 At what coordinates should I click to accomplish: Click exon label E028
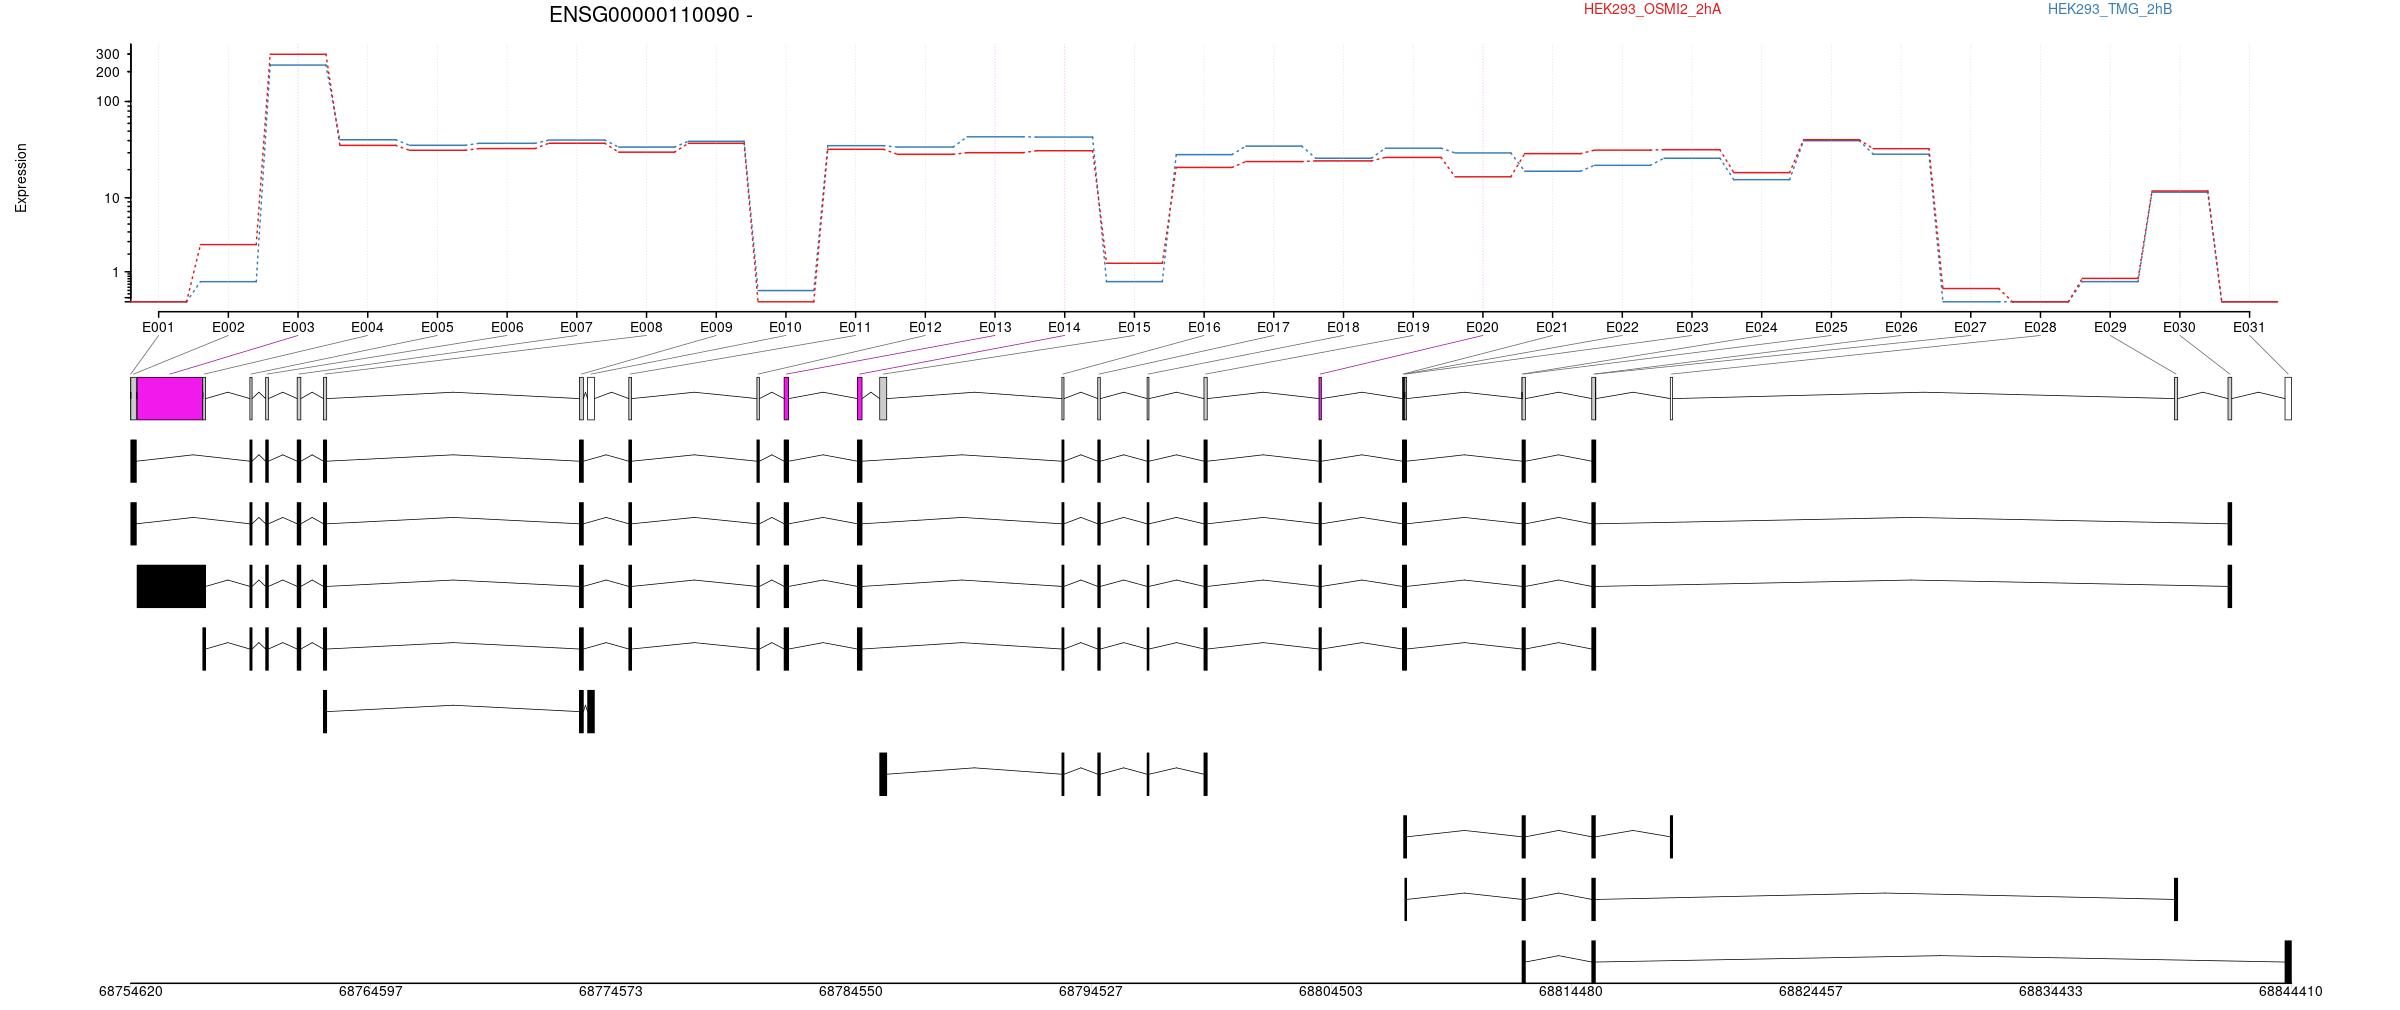click(x=2040, y=327)
